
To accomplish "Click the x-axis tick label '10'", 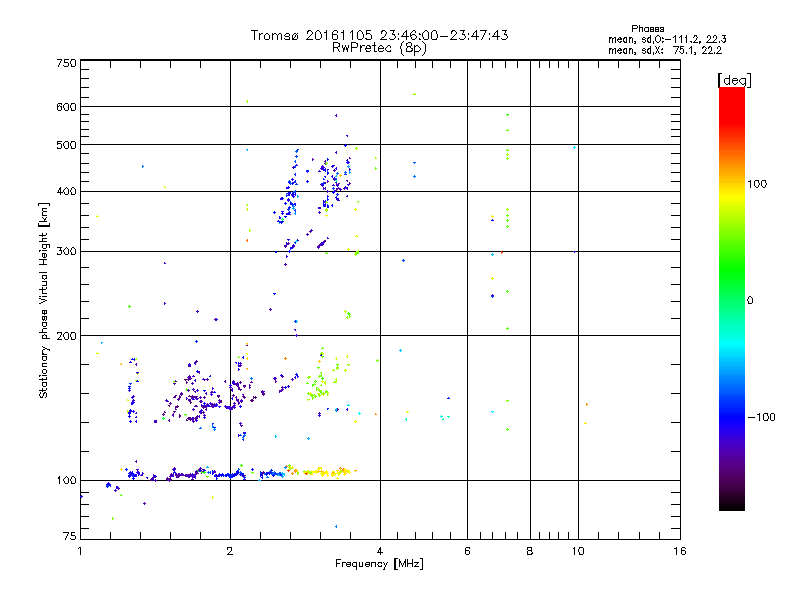I will point(578,551).
